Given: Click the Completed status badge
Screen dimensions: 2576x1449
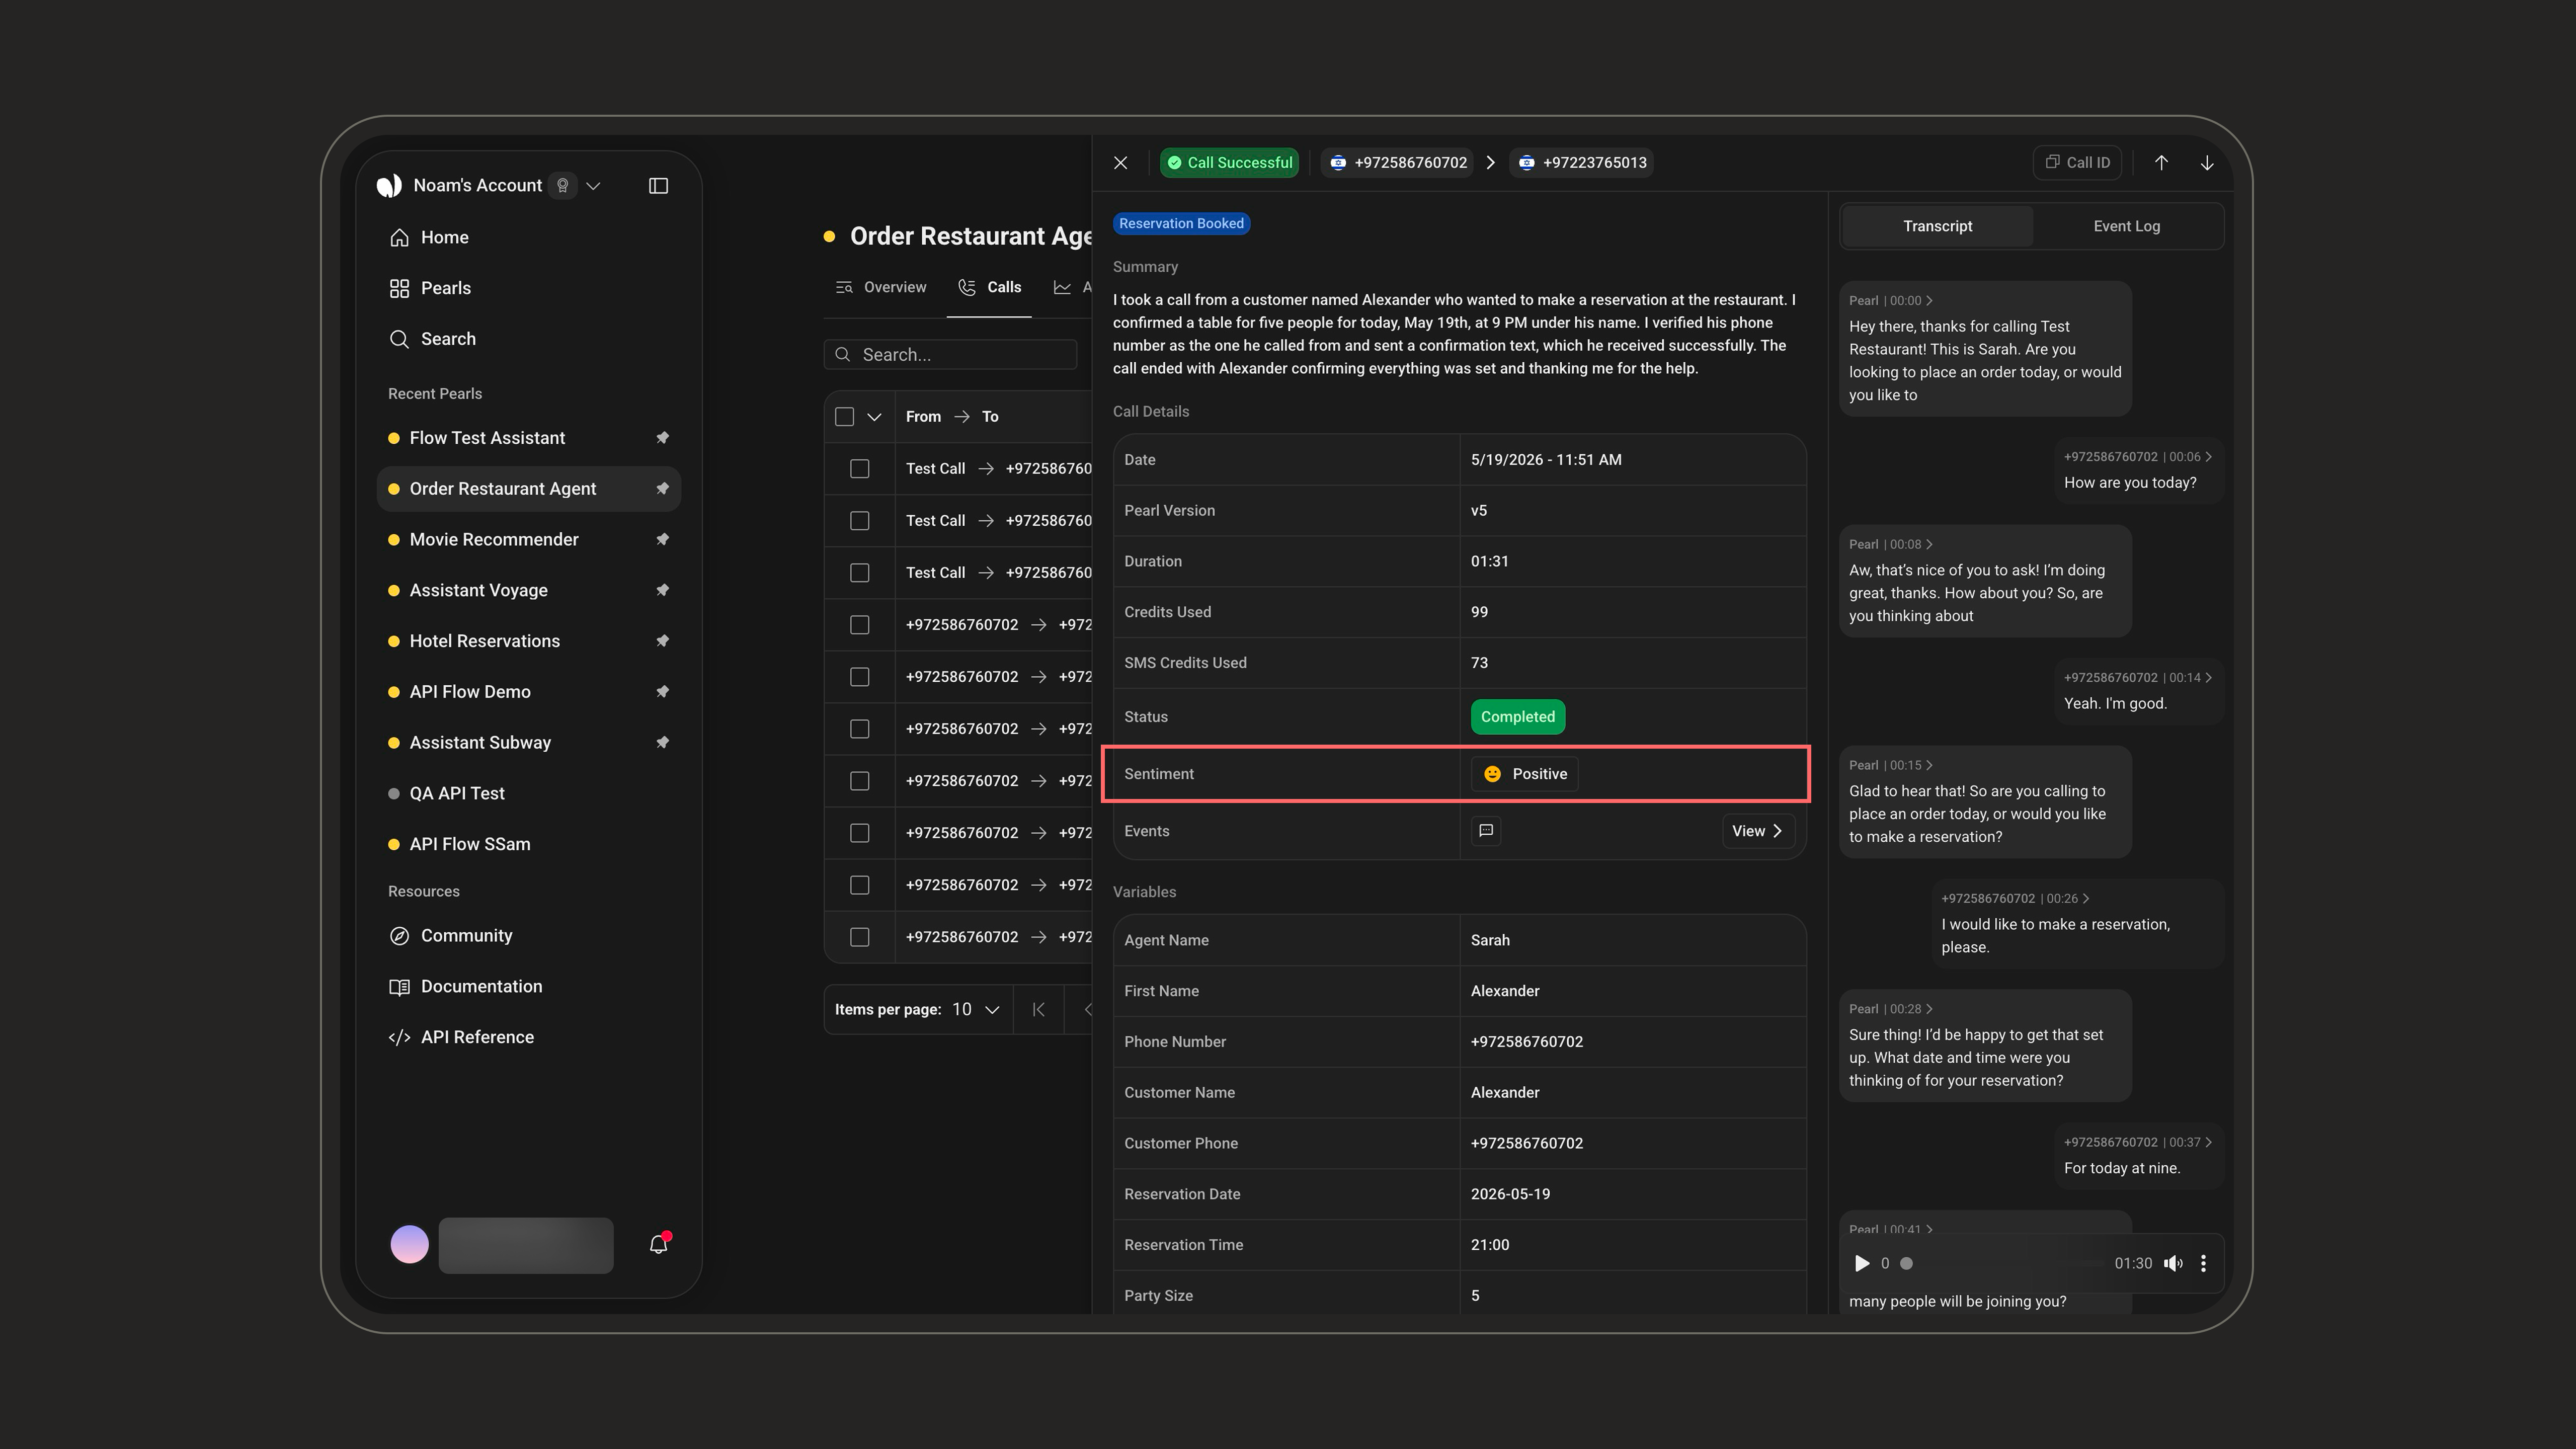Looking at the screenshot, I should point(1517,717).
